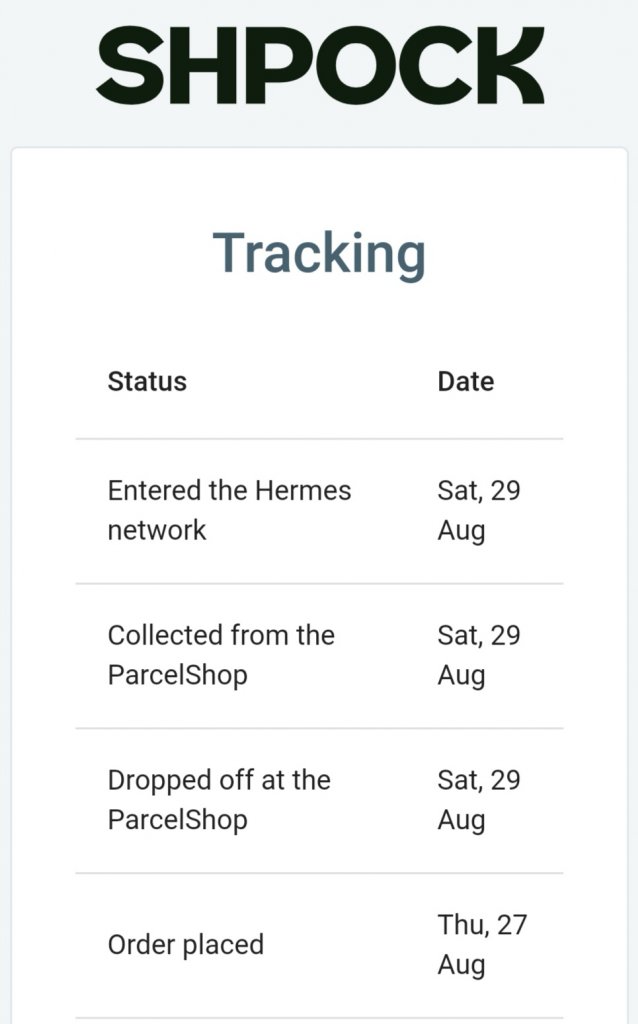Click the divider line below the Status header
Viewport: 638px width, 1024px height.
coord(319,438)
